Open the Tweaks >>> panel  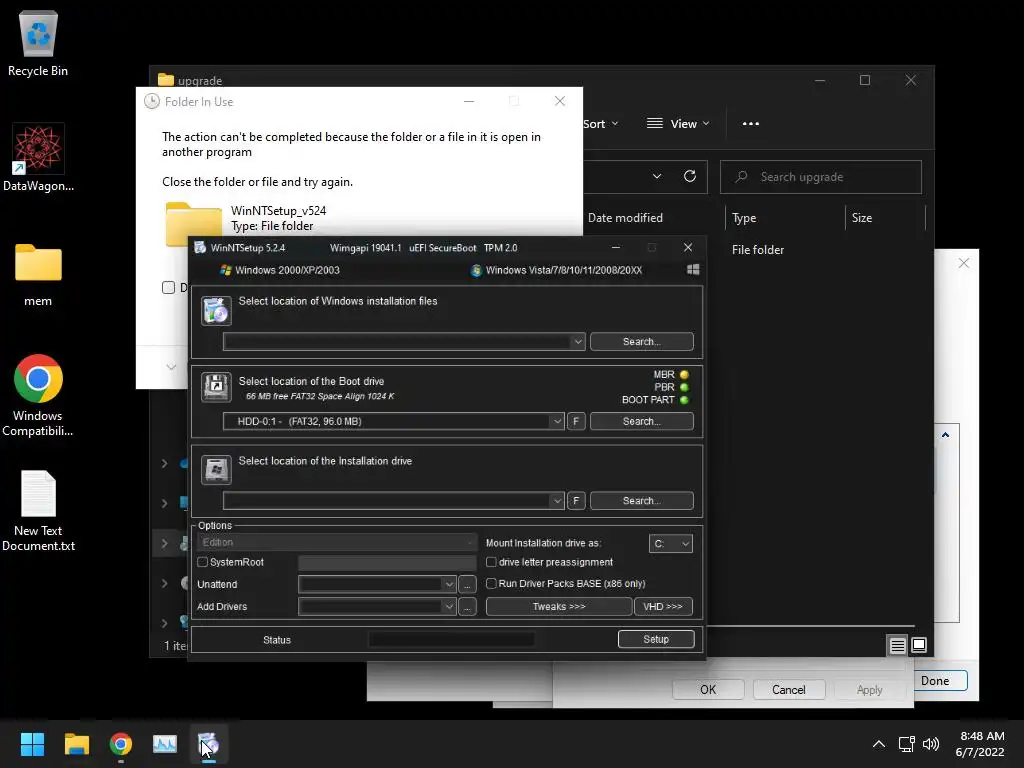(x=559, y=607)
